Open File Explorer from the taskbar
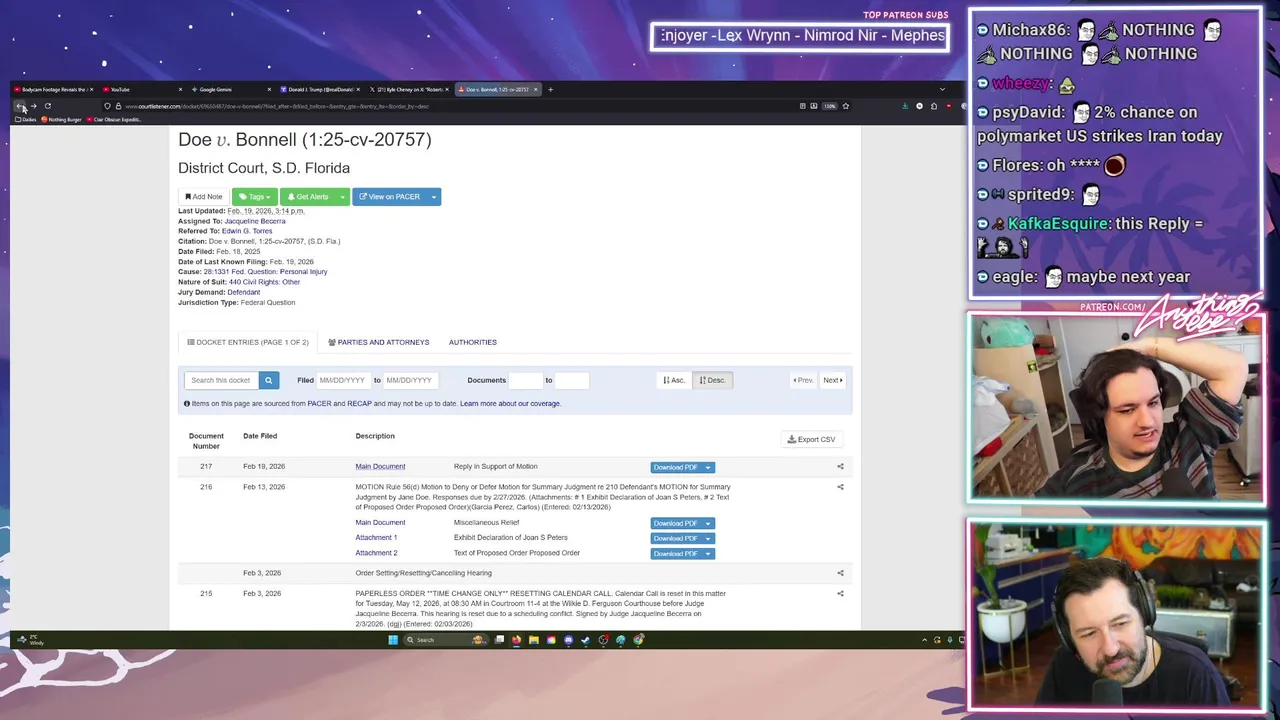The height and width of the screenshot is (720, 1280). click(x=534, y=640)
